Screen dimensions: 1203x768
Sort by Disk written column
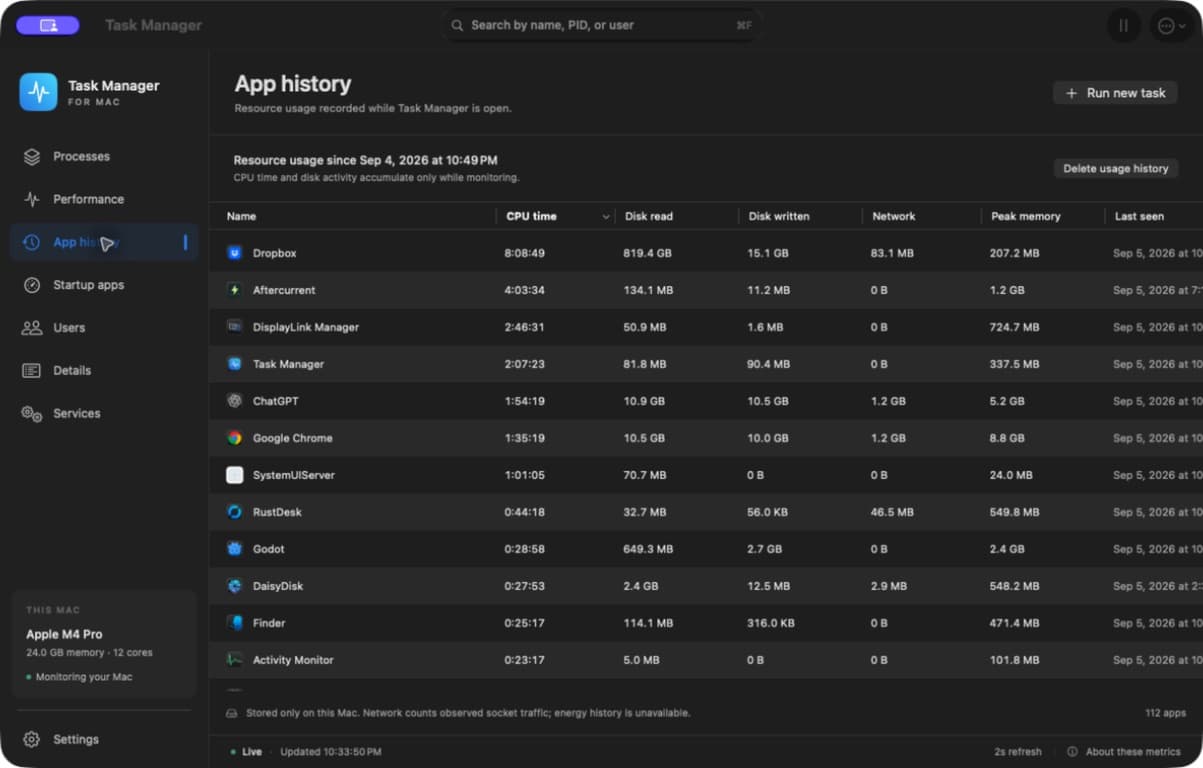[779, 216]
